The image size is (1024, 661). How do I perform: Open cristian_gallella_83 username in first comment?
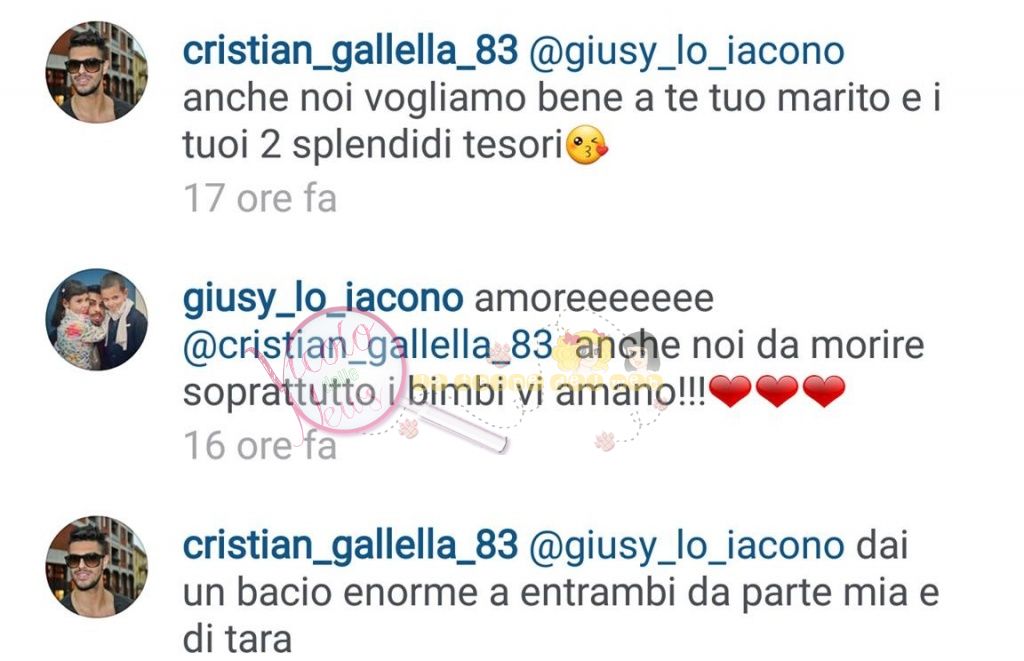351,51
